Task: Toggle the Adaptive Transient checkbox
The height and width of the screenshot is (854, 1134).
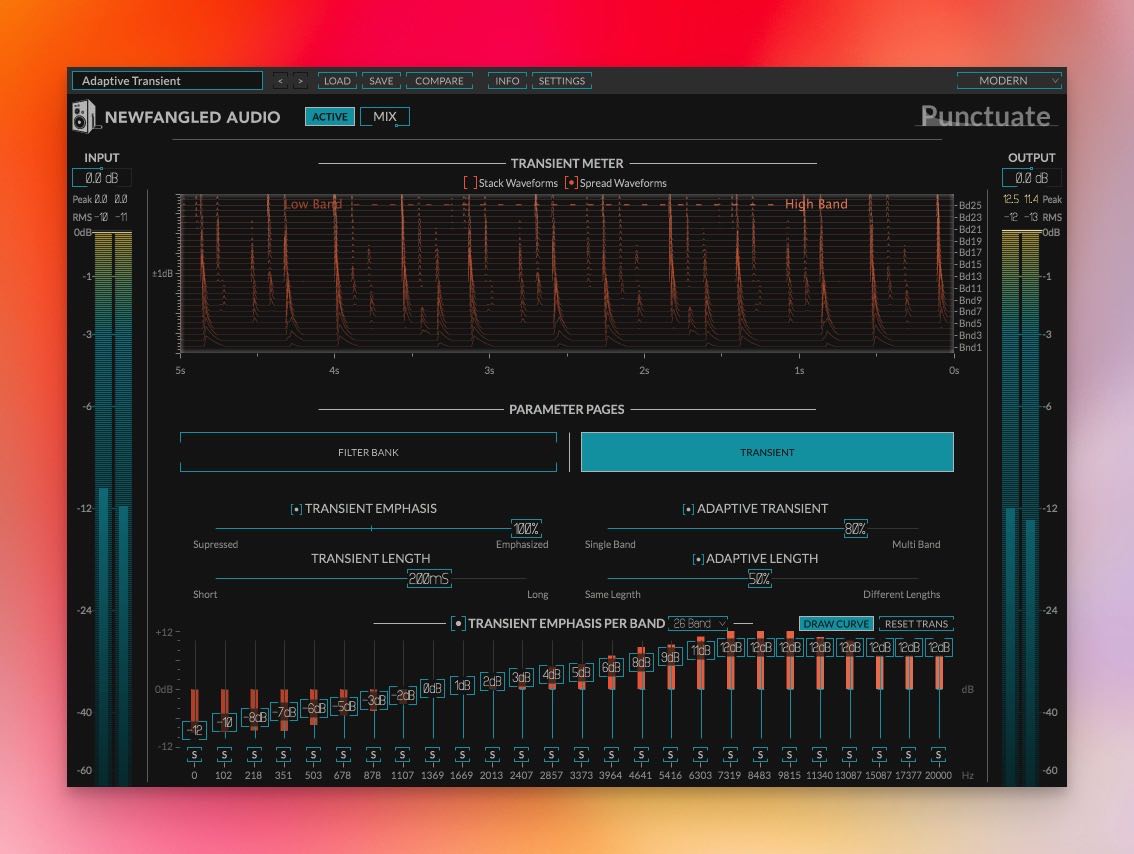Action: click(688, 509)
